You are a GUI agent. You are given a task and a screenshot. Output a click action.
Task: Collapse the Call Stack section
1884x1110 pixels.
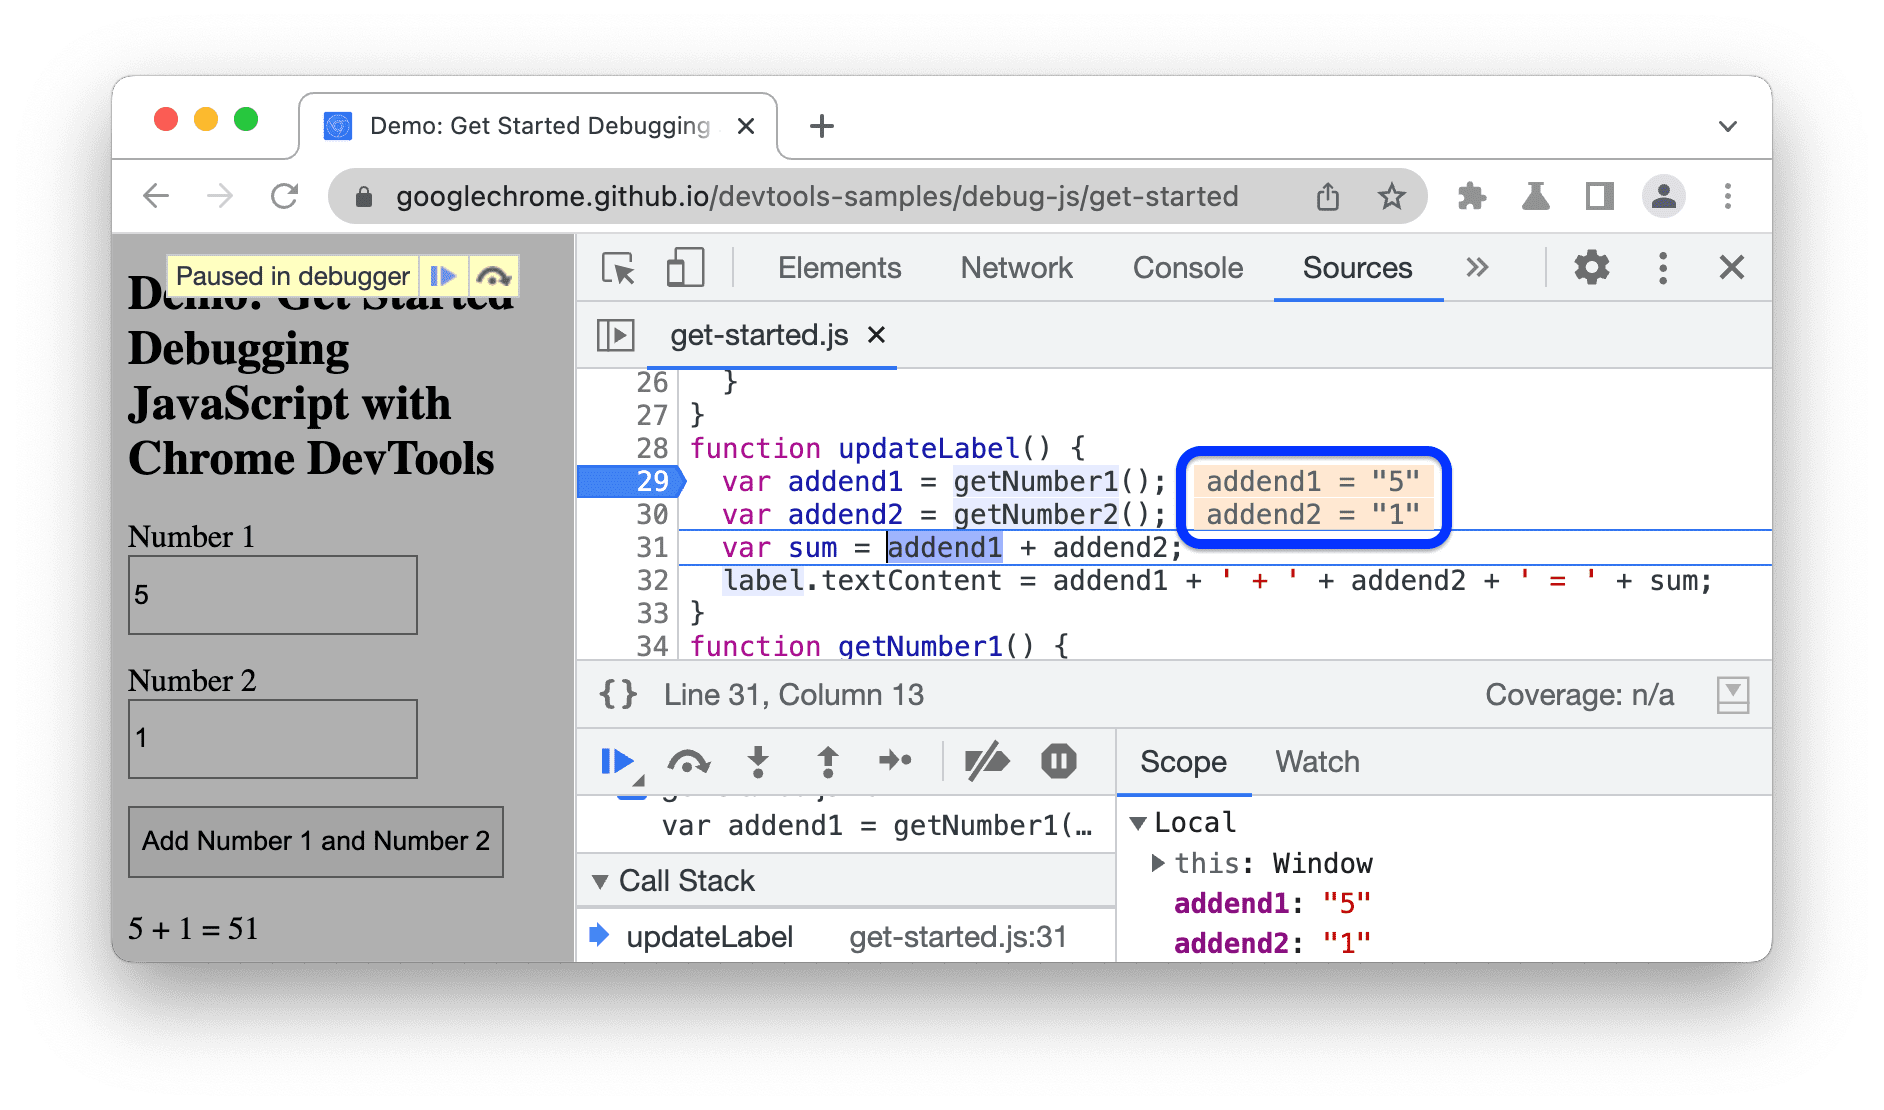601,880
